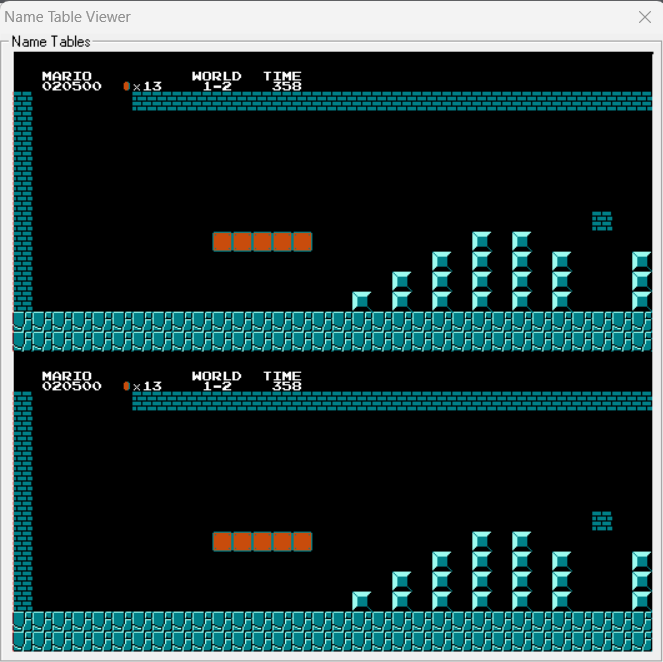Click the Name Table Viewer title text
The width and height of the screenshot is (663, 662).
[x=67, y=17]
